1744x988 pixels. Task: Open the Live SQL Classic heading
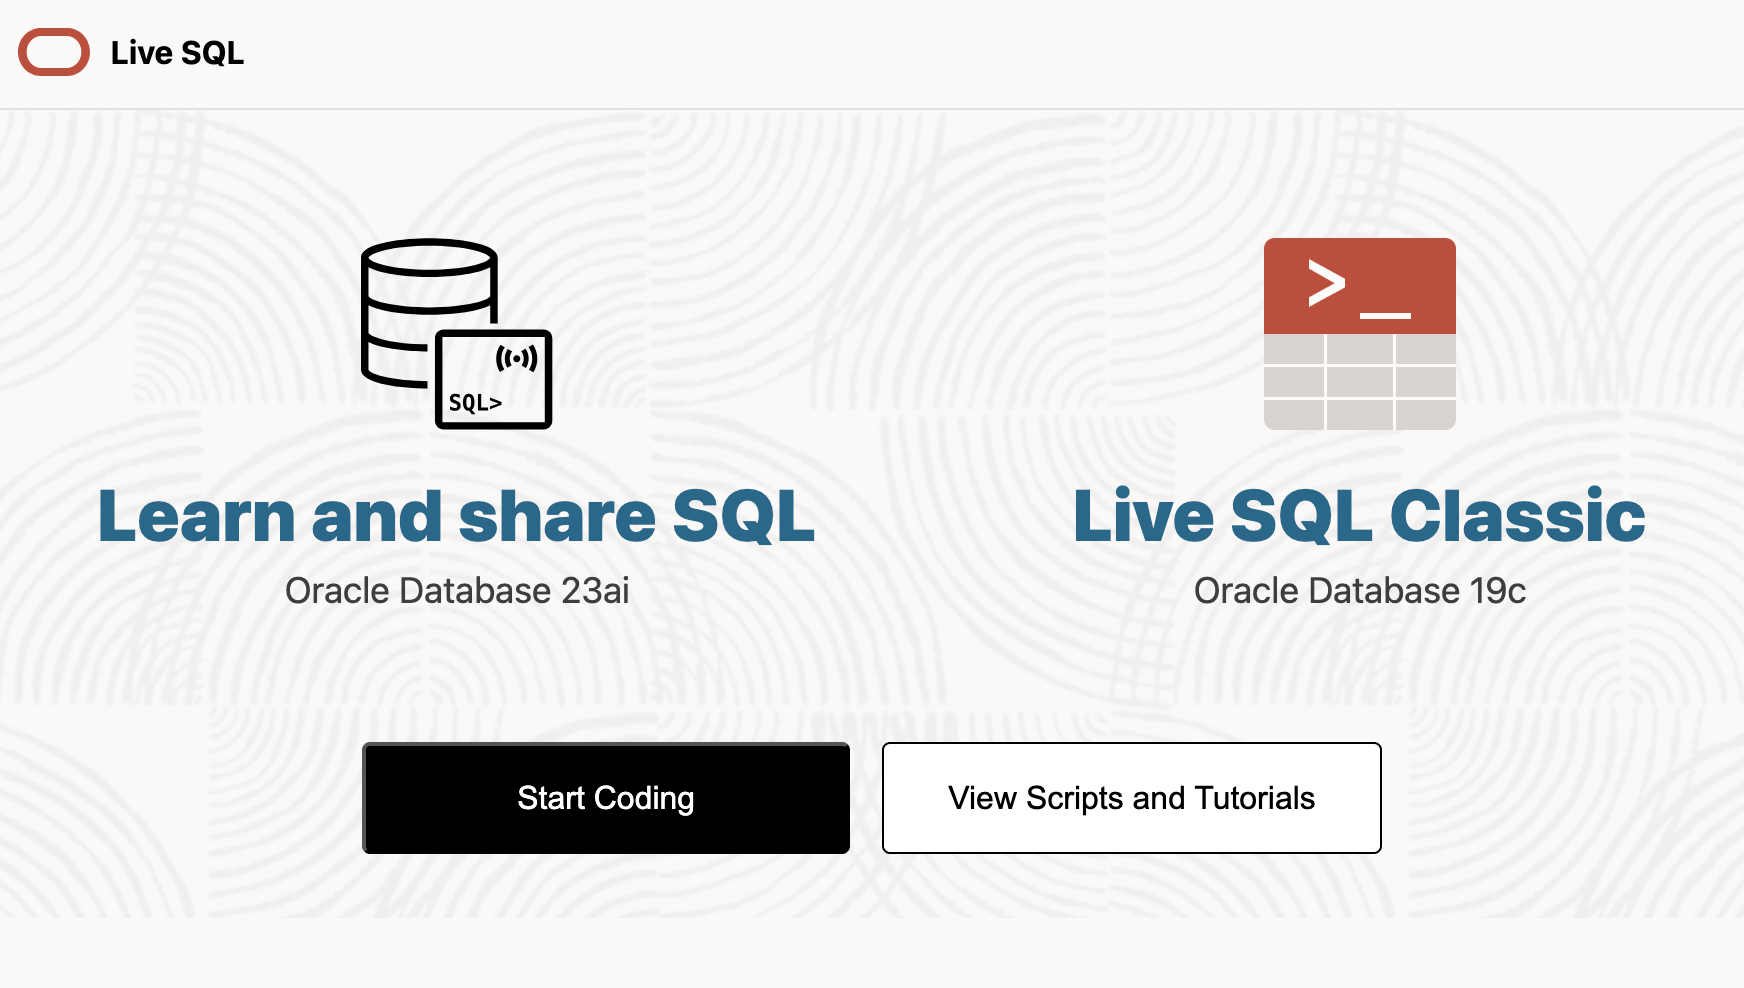[x=1359, y=517]
